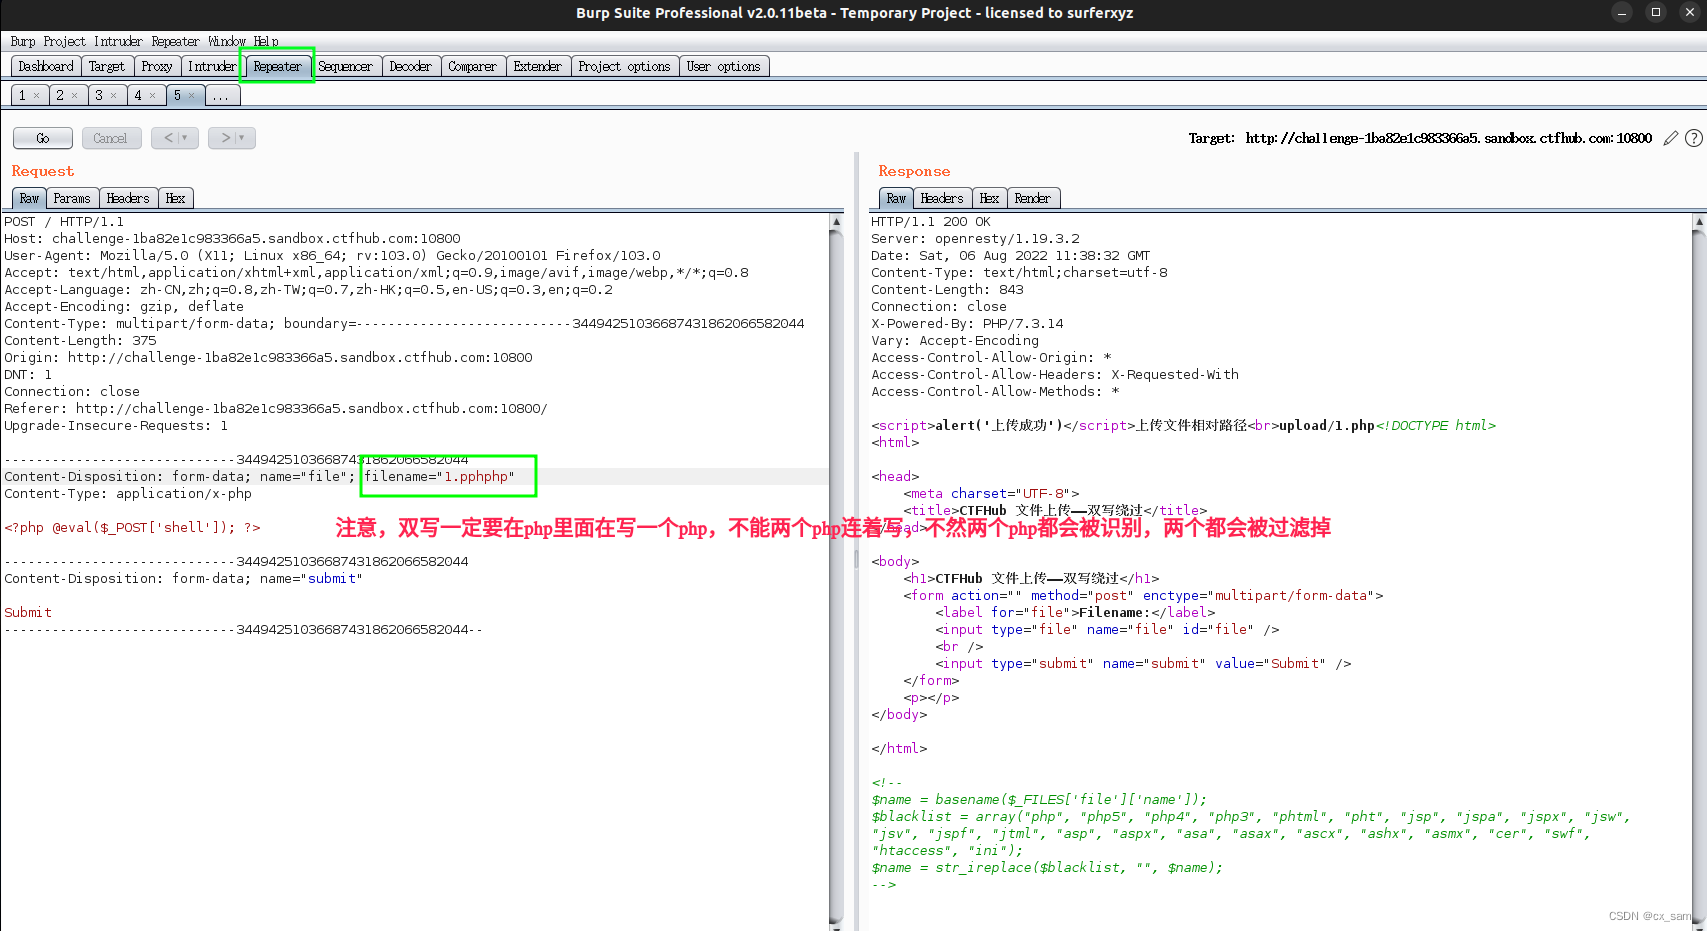Viewport: 1707px width, 931px height.
Task: Select the Repeater tool tab
Action: (x=278, y=66)
